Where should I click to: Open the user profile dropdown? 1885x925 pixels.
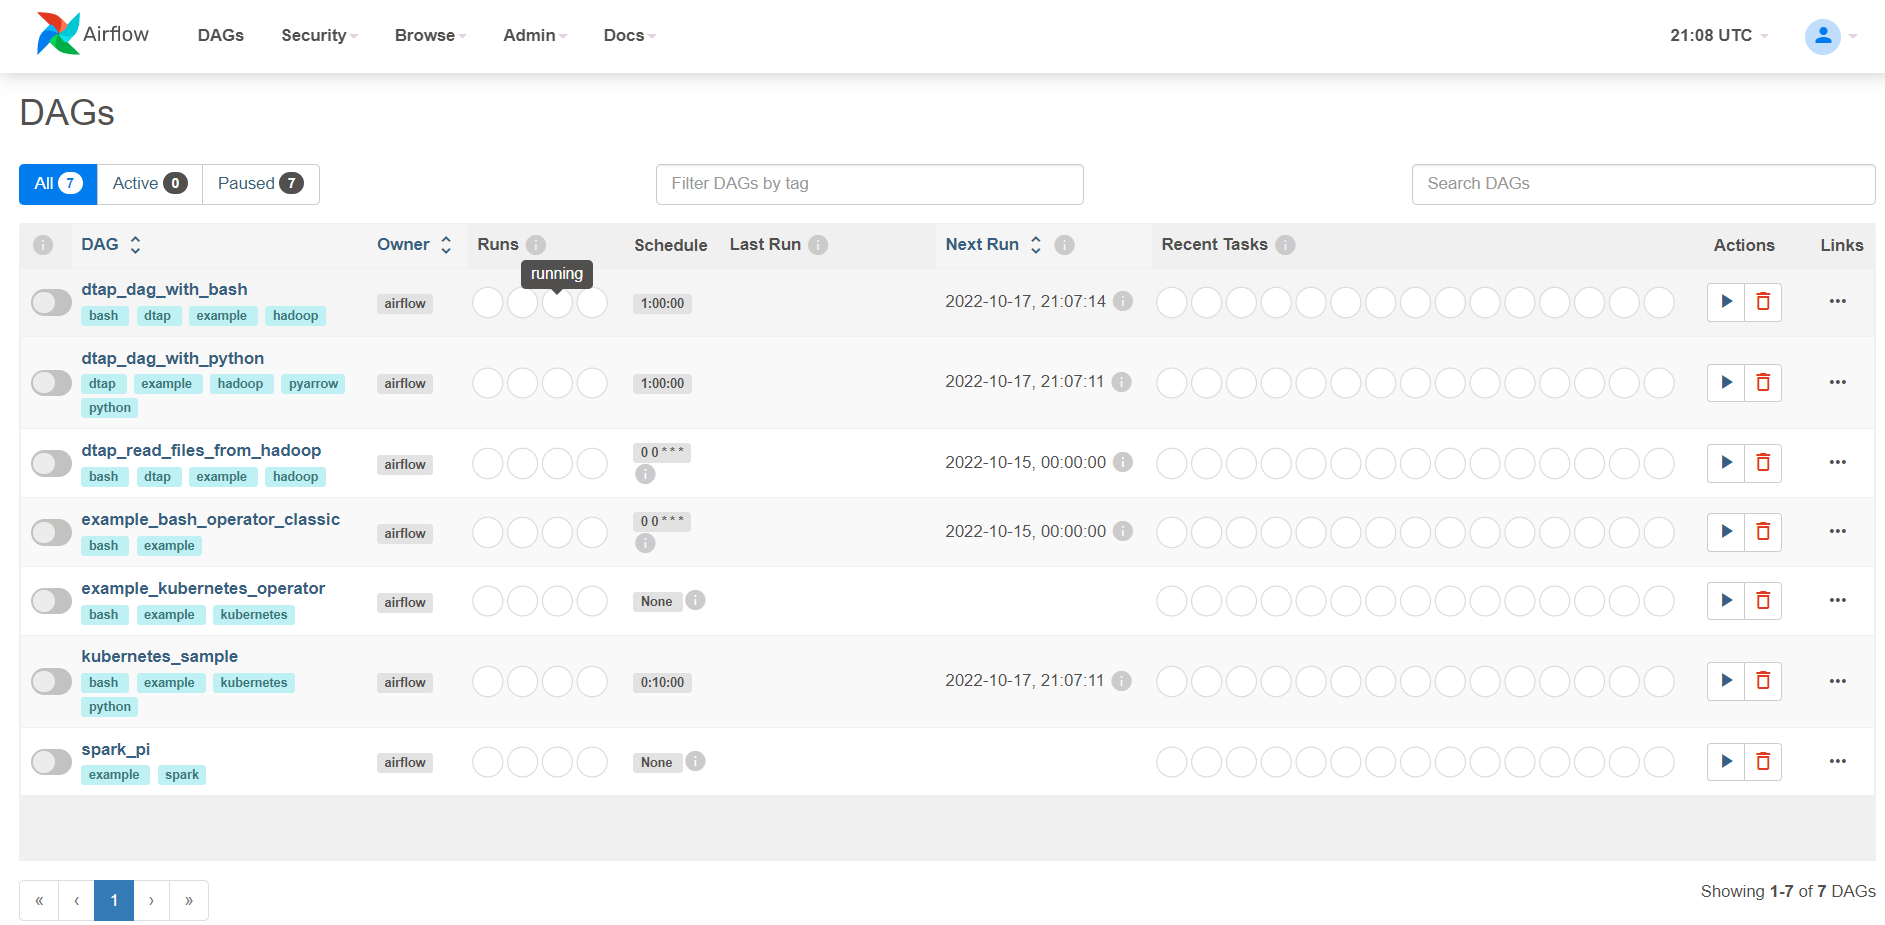(1831, 36)
